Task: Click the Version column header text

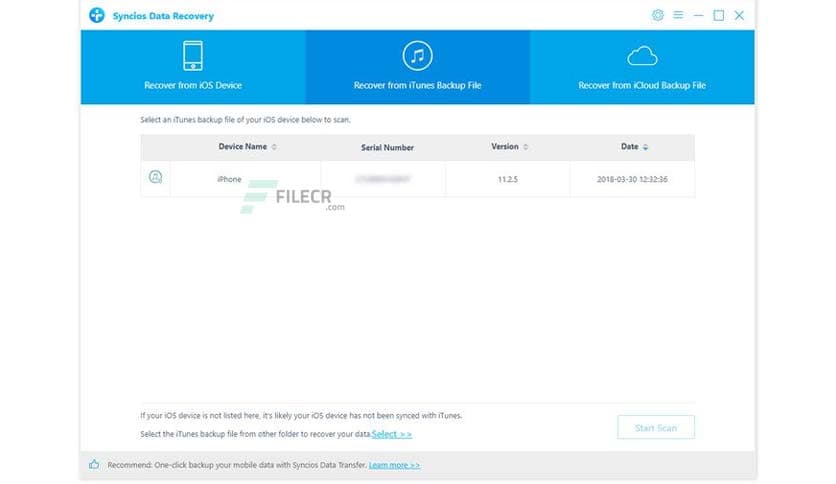Action: [505, 147]
